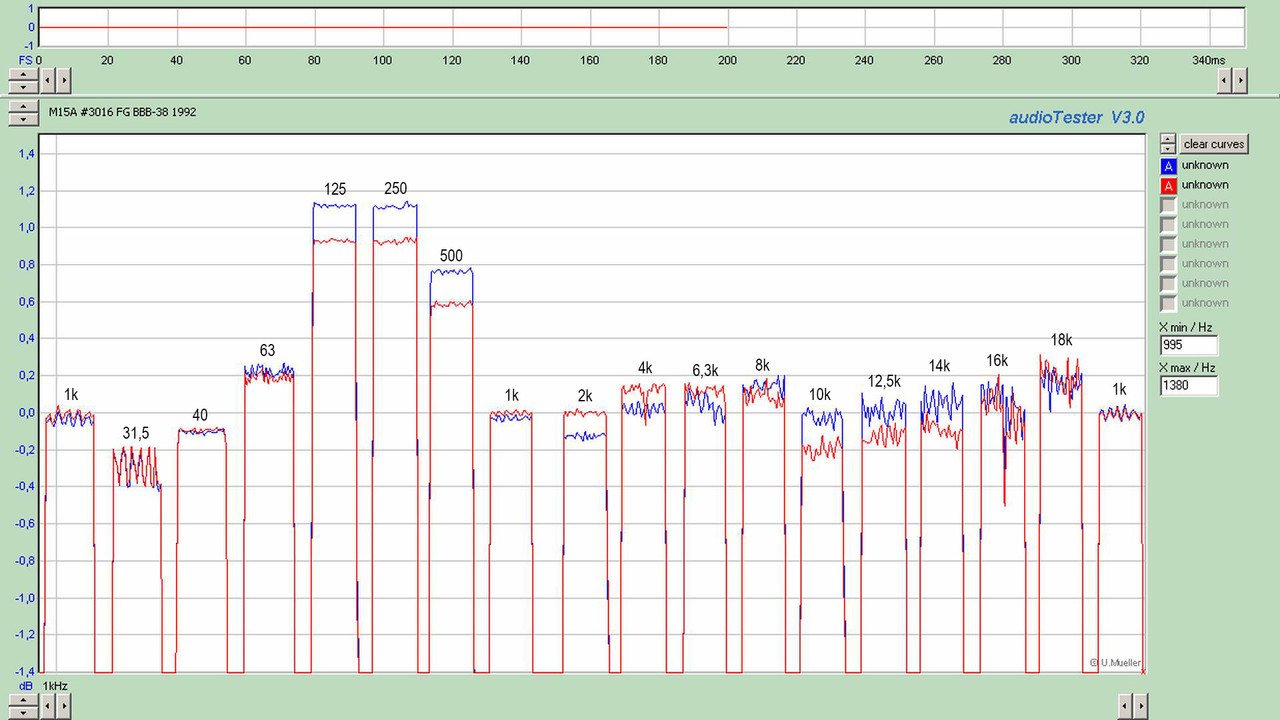Screen dimensions: 1280x720
Task: Click the 14k frequency label on the graph
Action: click(x=939, y=366)
